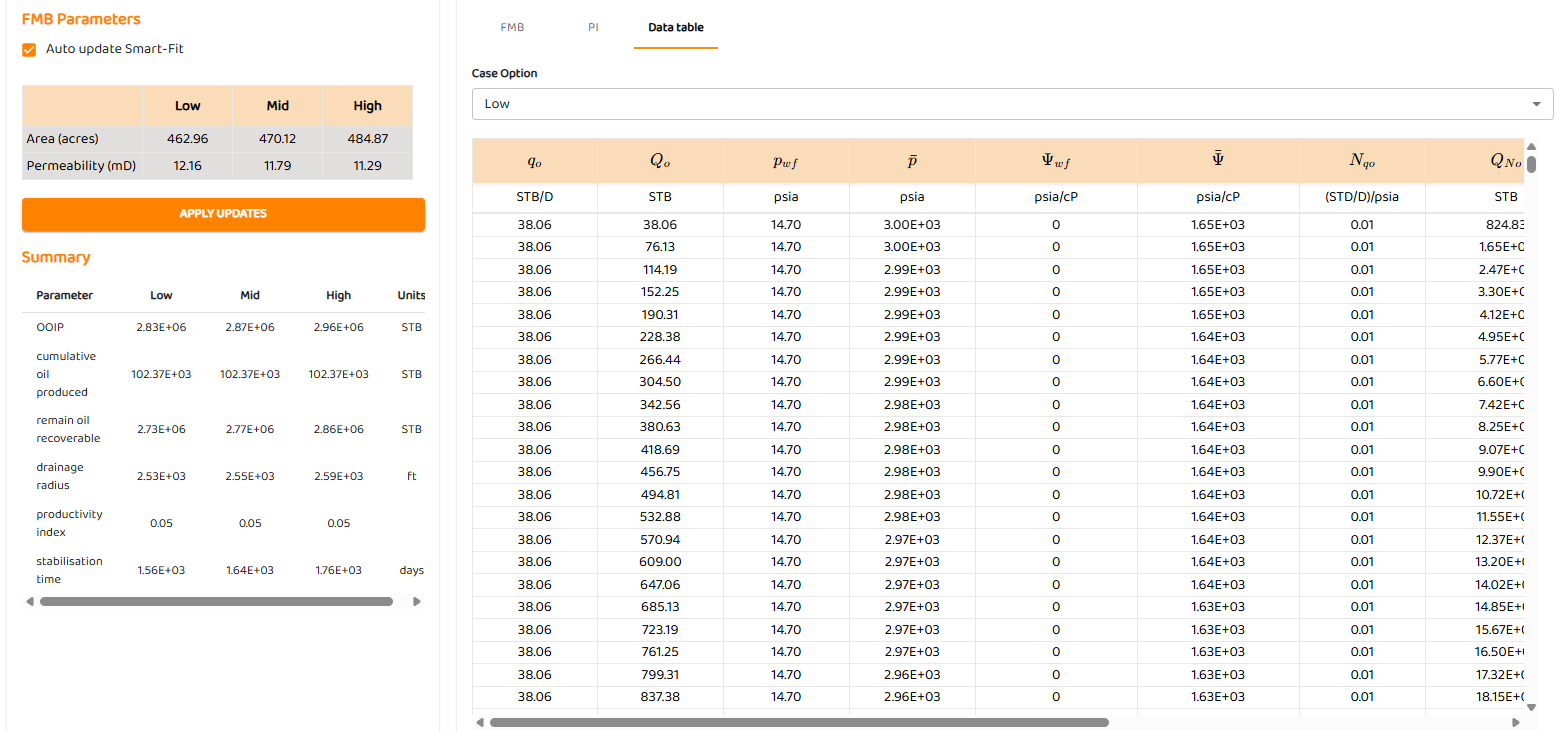Select the Mid Permeability cell 11.79
Viewport: 1560px width, 732px height.
pyautogui.click(x=277, y=166)
